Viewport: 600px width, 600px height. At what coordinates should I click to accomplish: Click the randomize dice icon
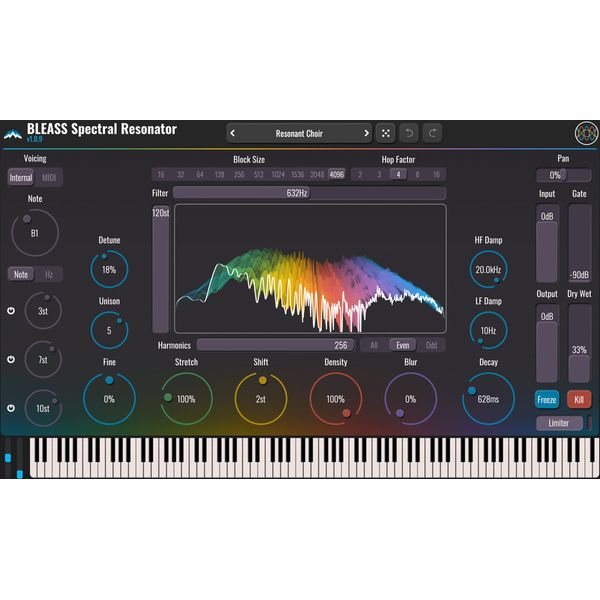click(x=385, y=133)
